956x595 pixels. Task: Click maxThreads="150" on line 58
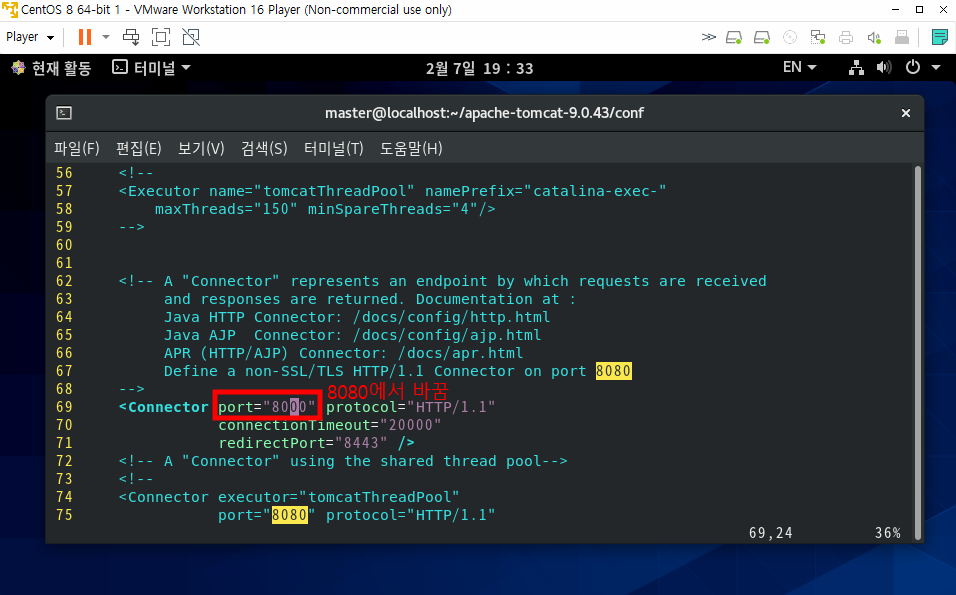tap(226, 208)
